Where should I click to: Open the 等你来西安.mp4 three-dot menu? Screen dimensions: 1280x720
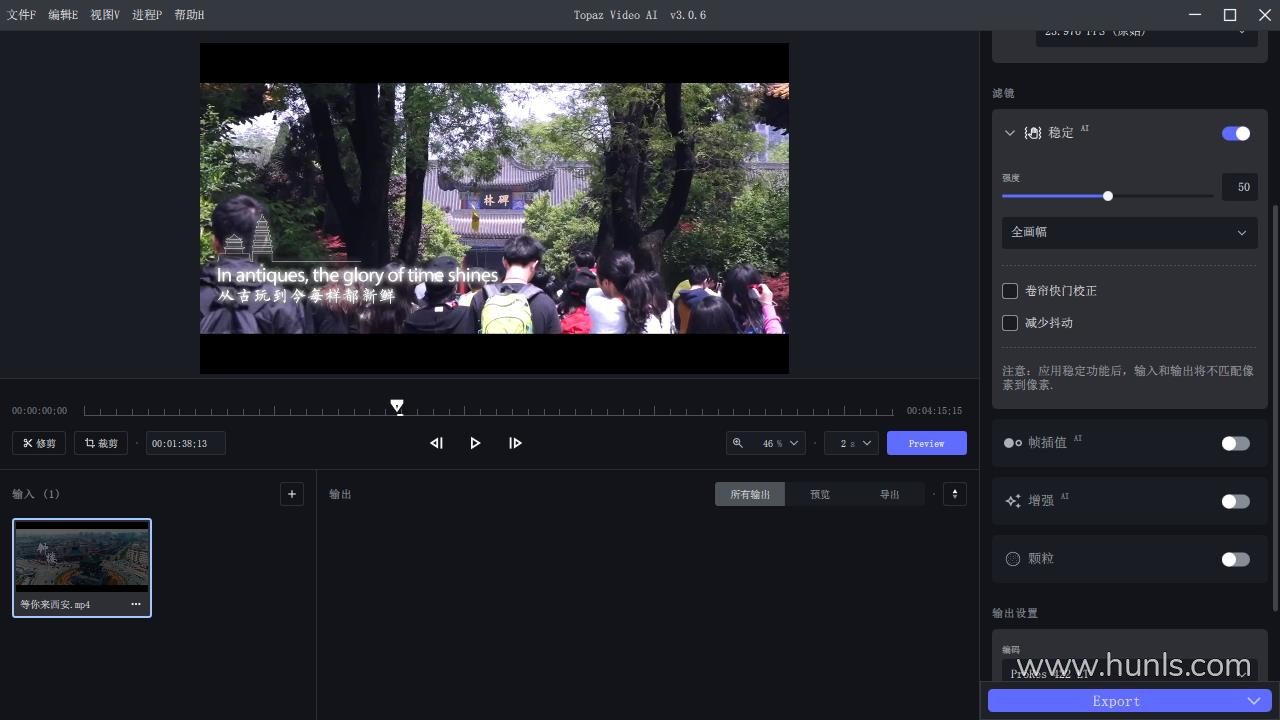136,604
